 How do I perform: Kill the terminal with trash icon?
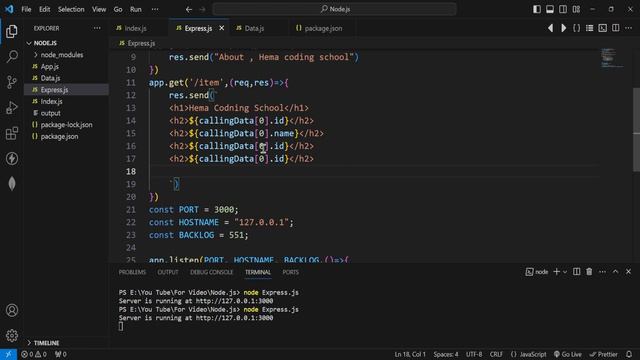pos(589,272)
